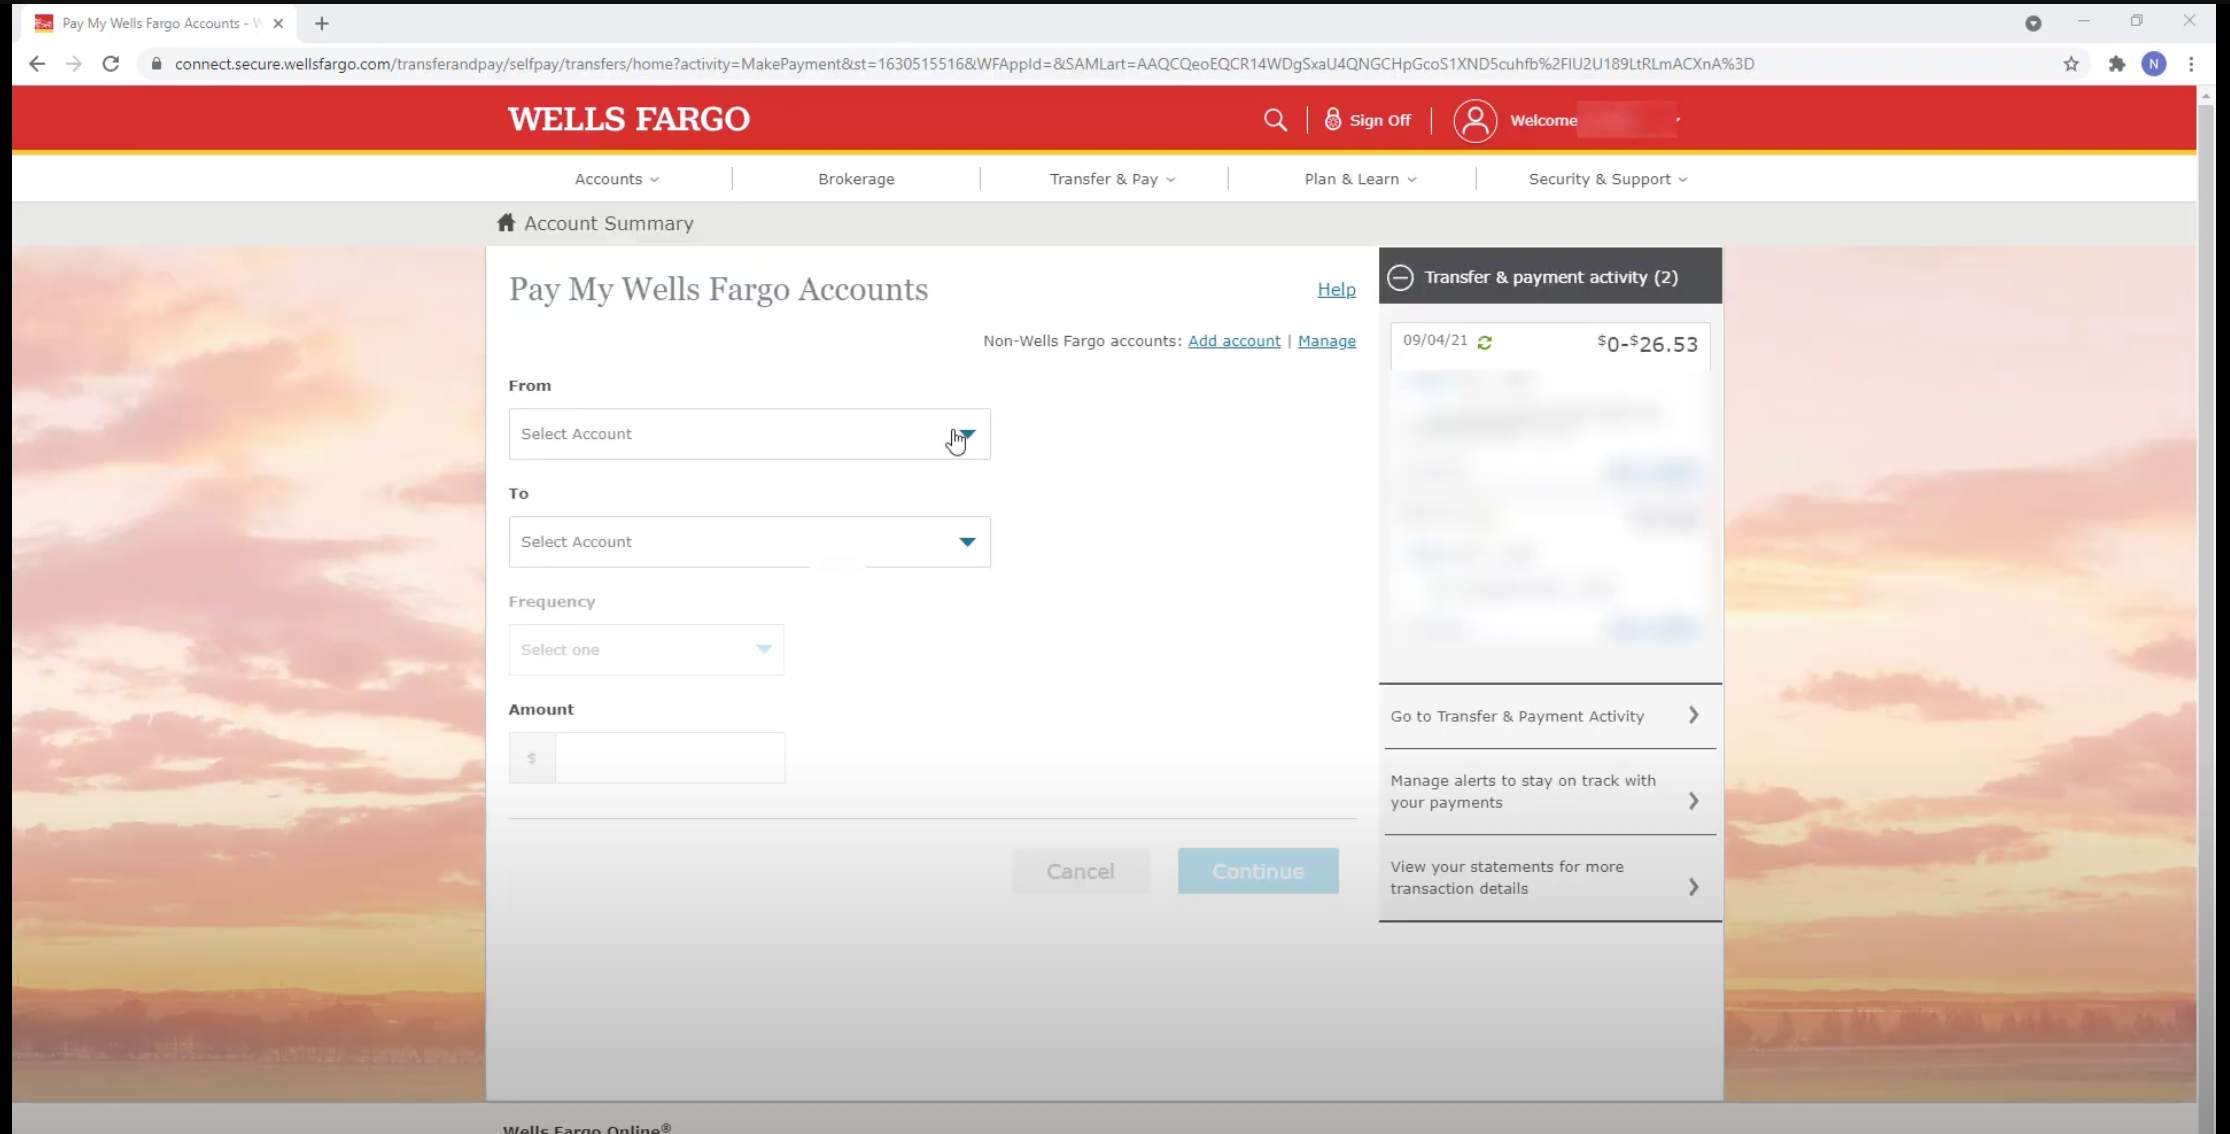Click inside the Amount dollar input field
Viewport: 2230px width, 1134px height.
(x=668, y=757)
